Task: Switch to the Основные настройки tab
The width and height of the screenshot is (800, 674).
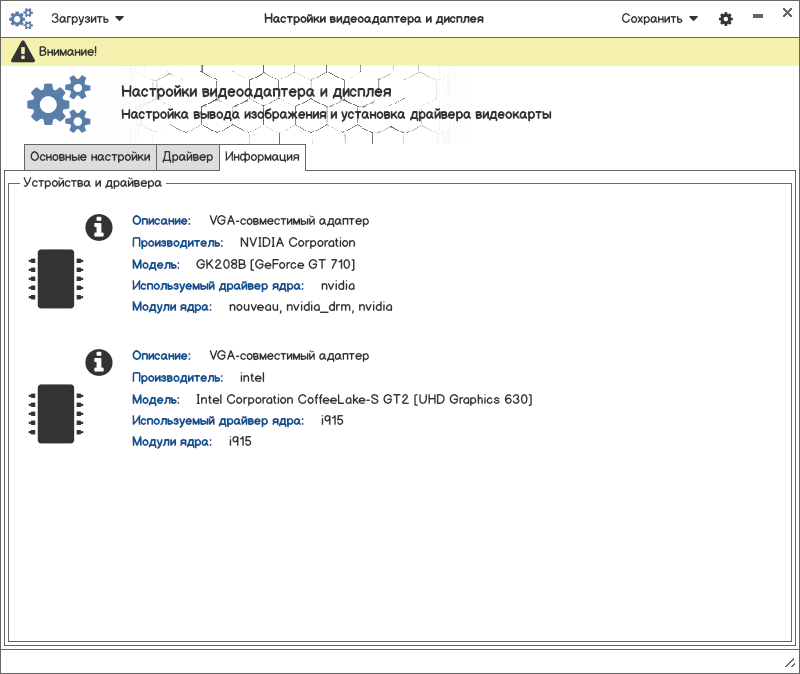Action: [90, 157]
